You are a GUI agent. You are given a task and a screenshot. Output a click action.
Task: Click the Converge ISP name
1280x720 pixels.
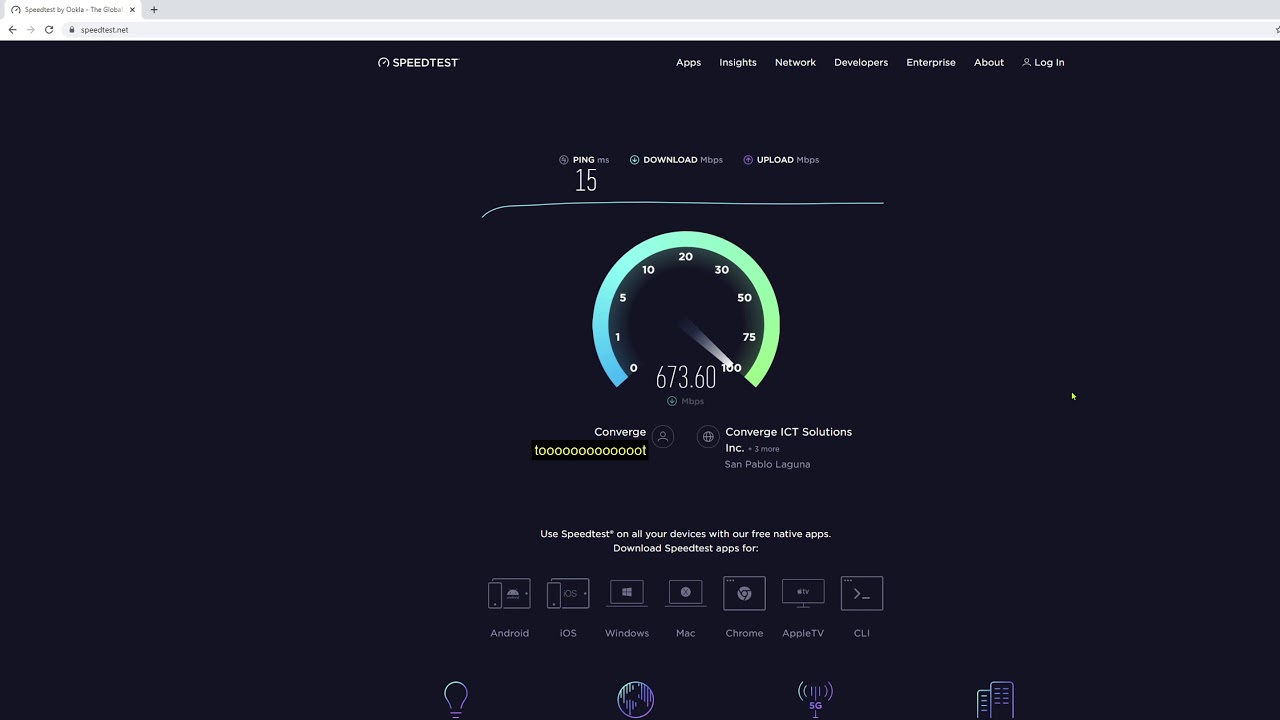[x=620, y=432]
